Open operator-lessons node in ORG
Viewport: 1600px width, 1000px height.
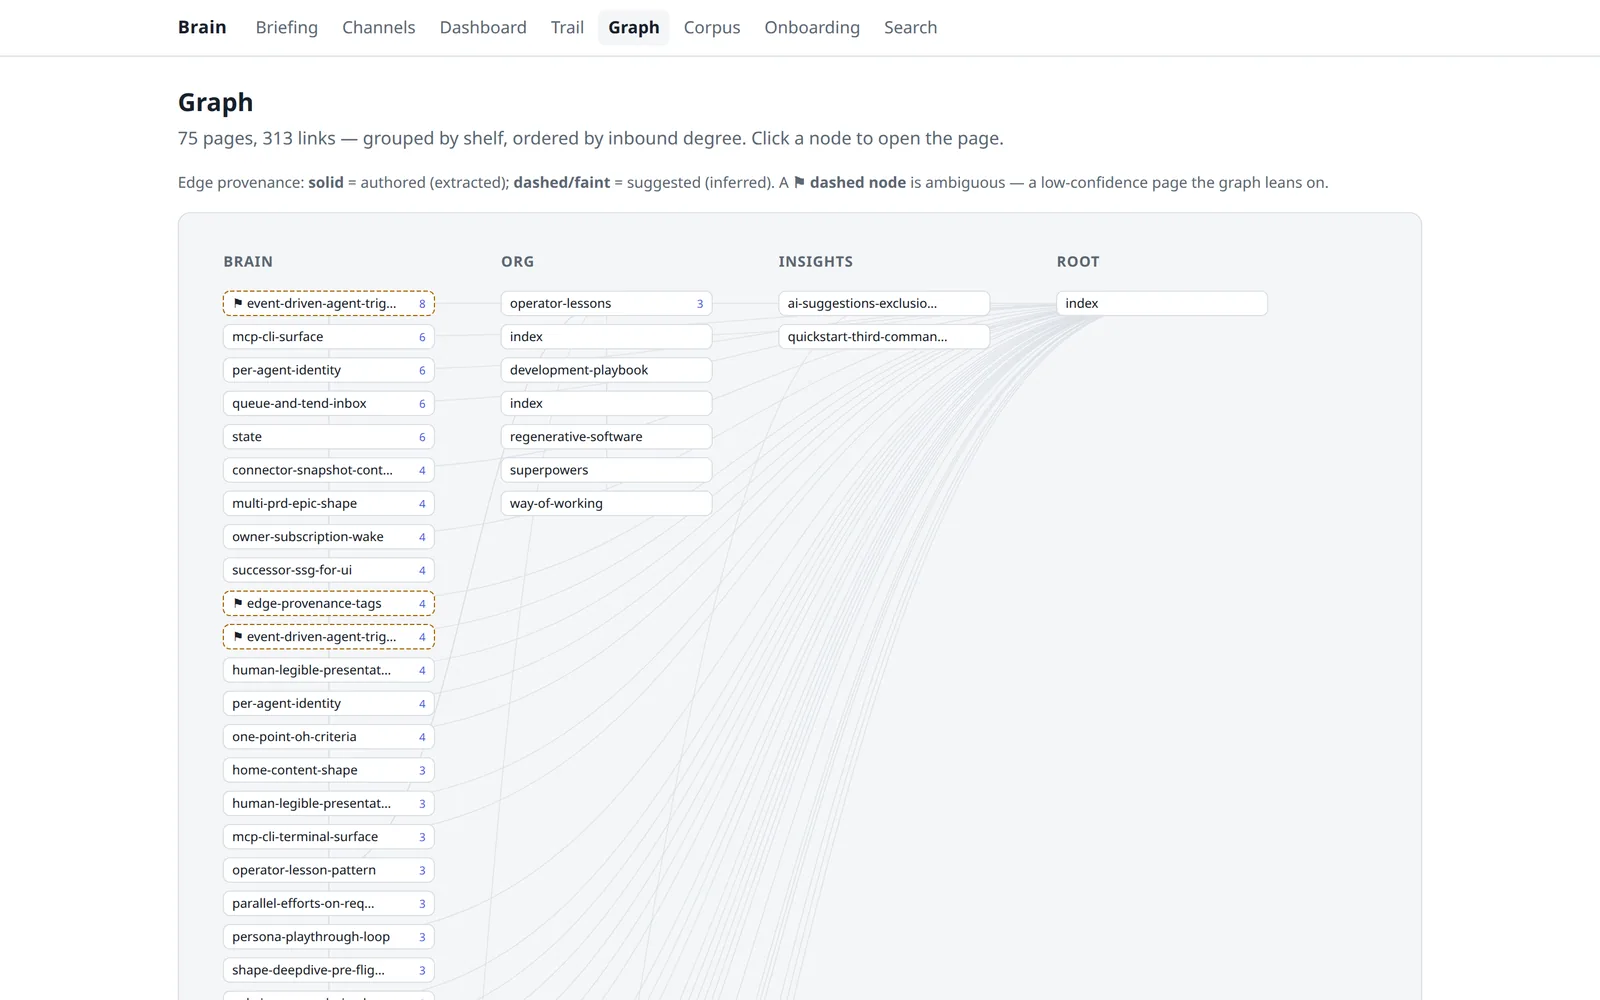(606, 303)
